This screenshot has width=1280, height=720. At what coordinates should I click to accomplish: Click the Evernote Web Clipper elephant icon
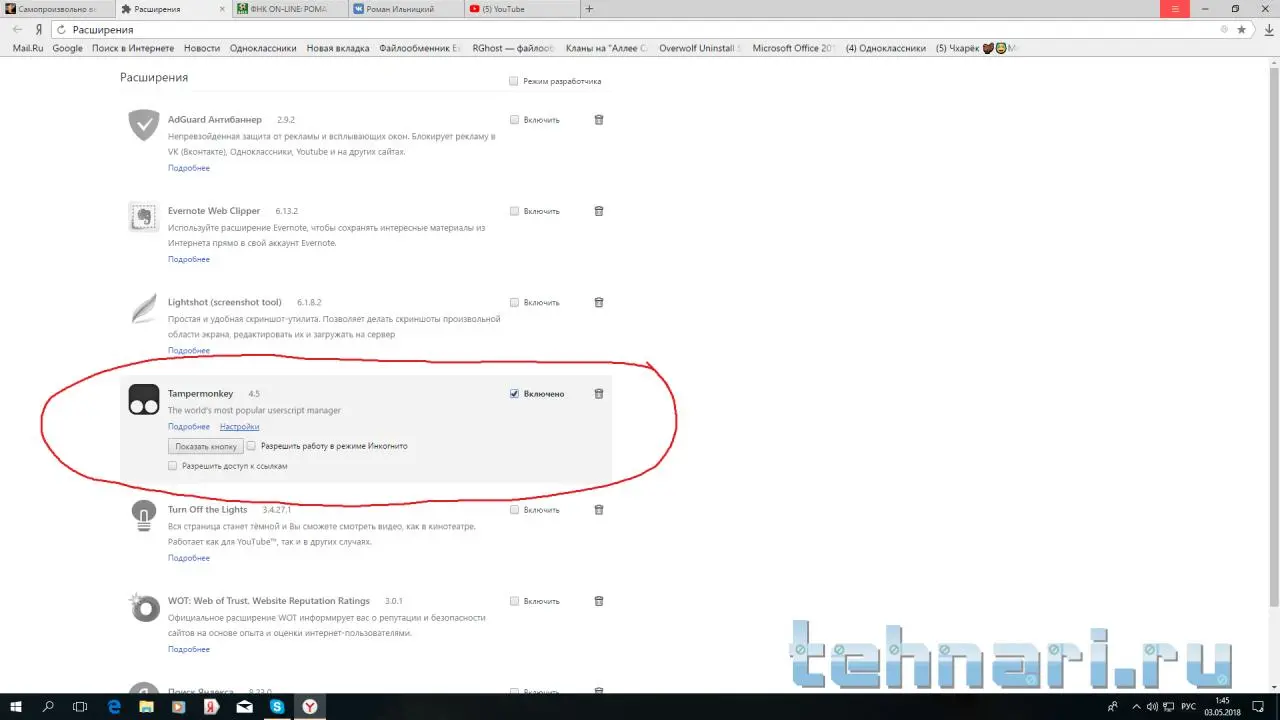click(144, 217)
